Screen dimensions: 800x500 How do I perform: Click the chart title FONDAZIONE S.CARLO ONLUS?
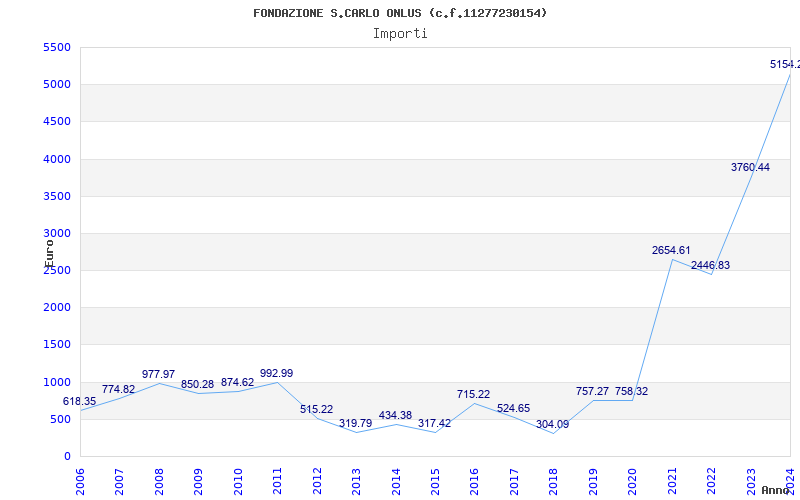[x=400, y=13]
